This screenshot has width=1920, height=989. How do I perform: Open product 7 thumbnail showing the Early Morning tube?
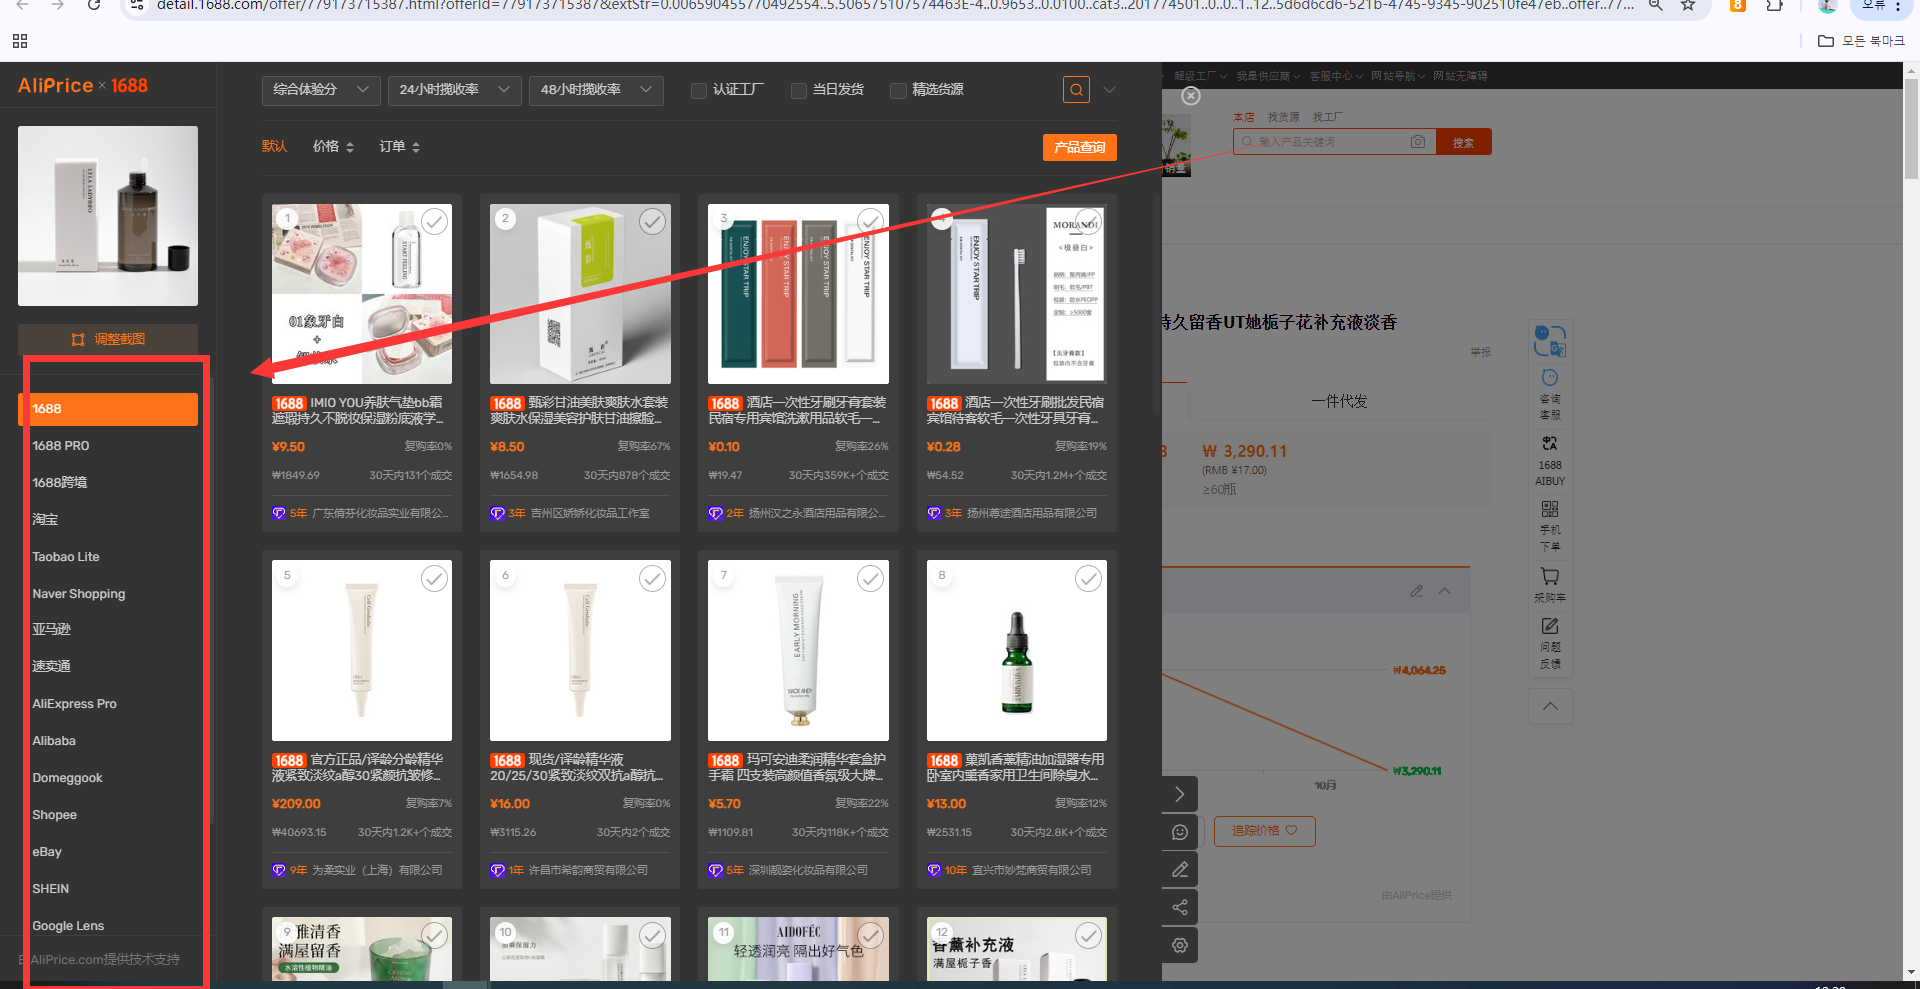(798, 650)
